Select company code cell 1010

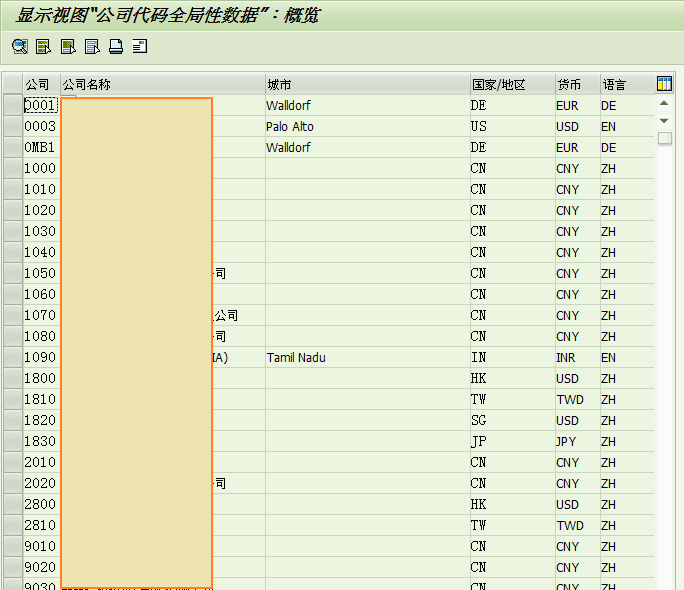(x=41, y=189)
